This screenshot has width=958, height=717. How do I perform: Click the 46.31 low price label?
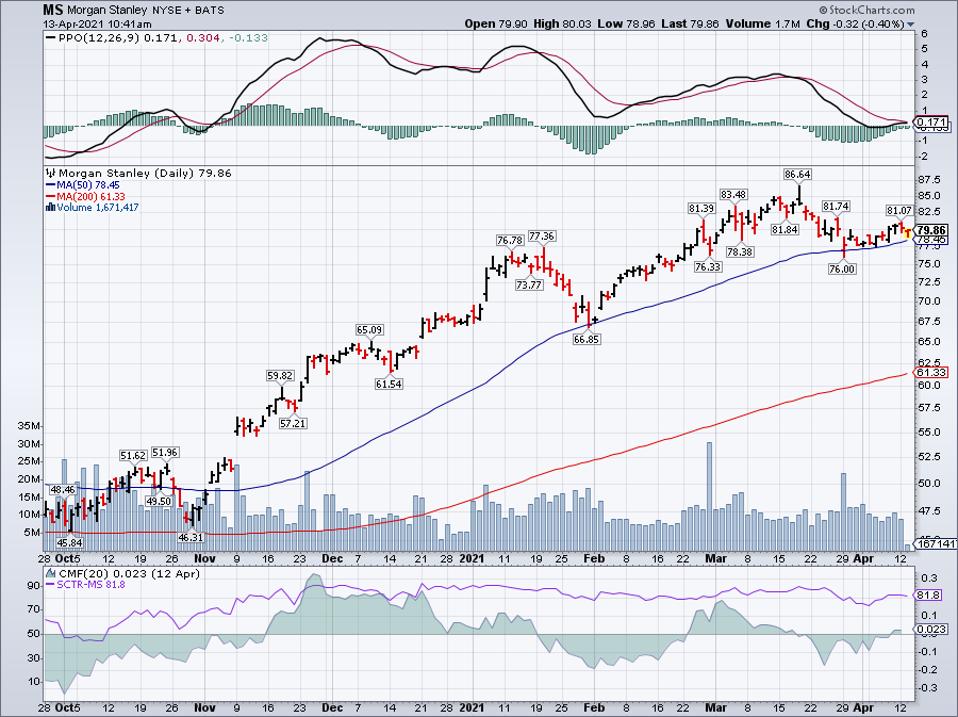pos(191,537)
